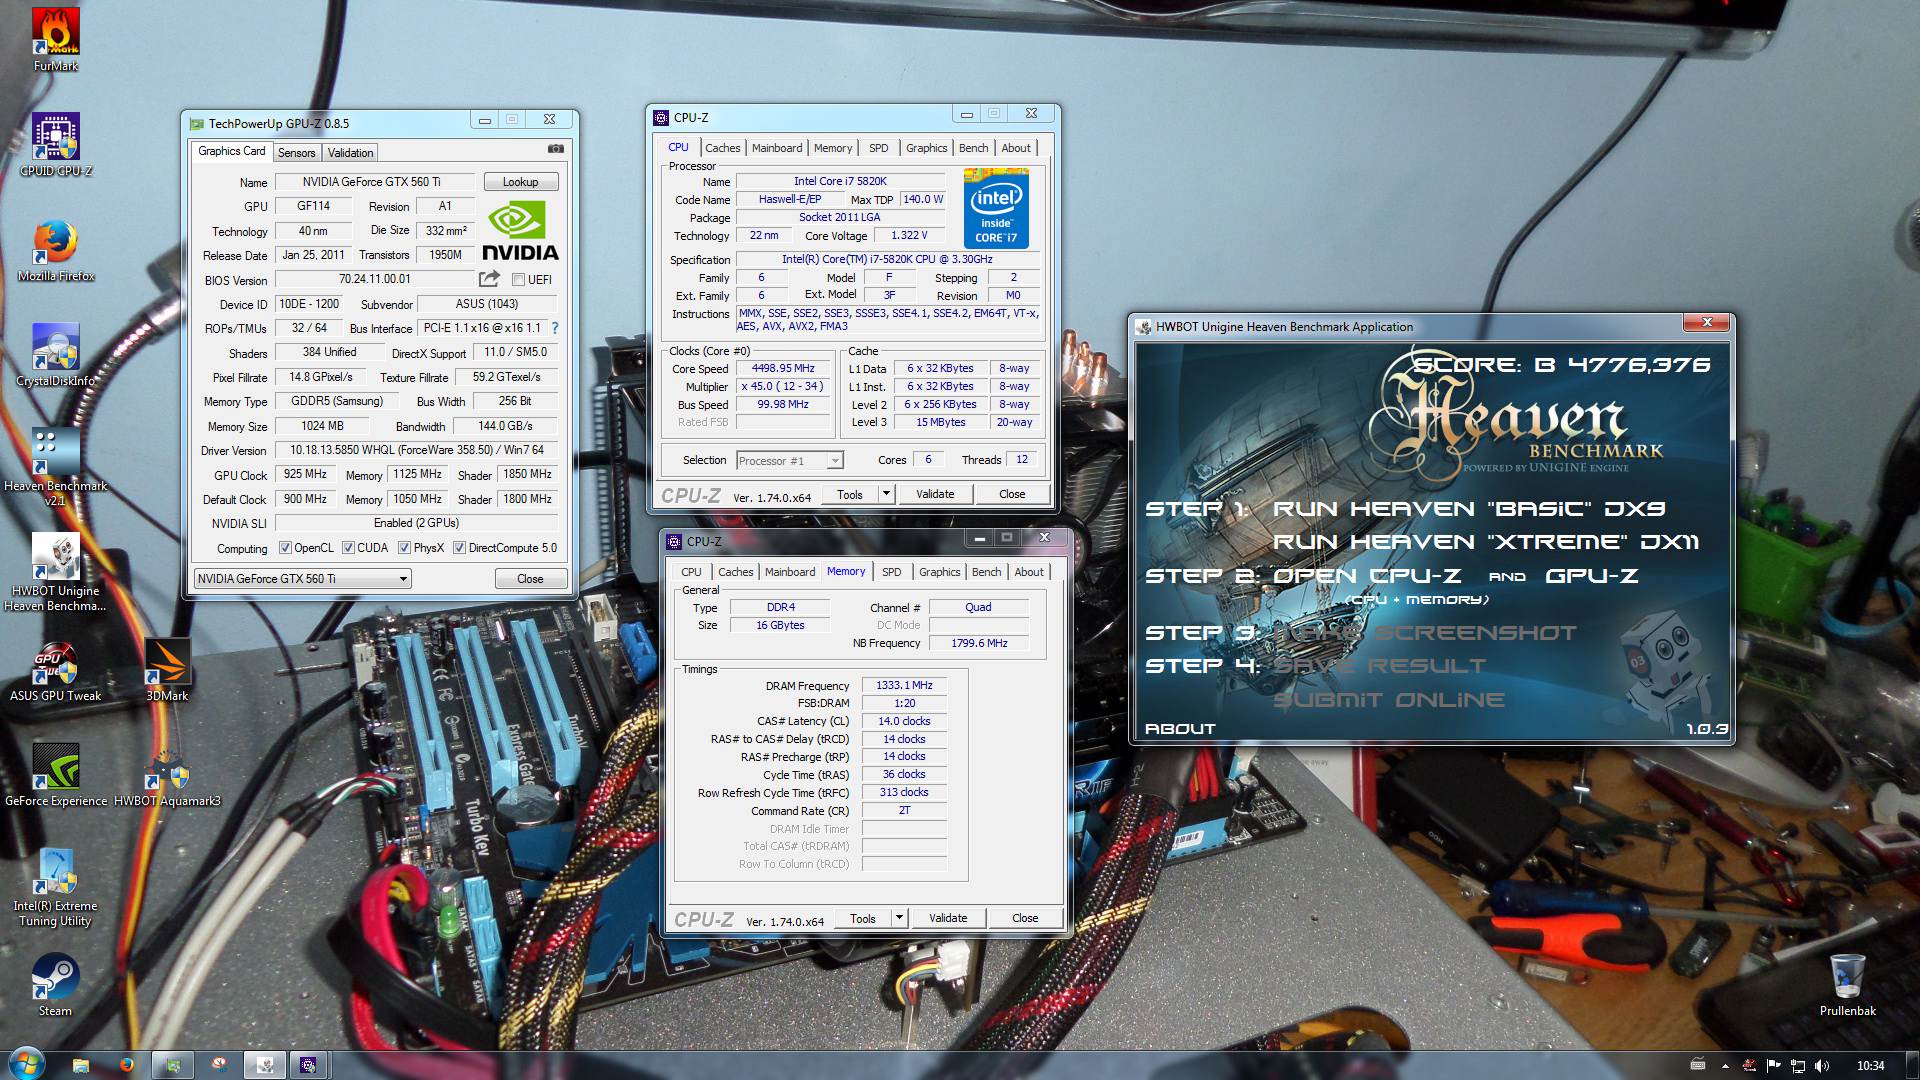Image resolution: width=1920 pixels, height=1080 pixels.
Task: Select the HWBOT Unigine Heaven desktop icon
Action: coord(55,573)
